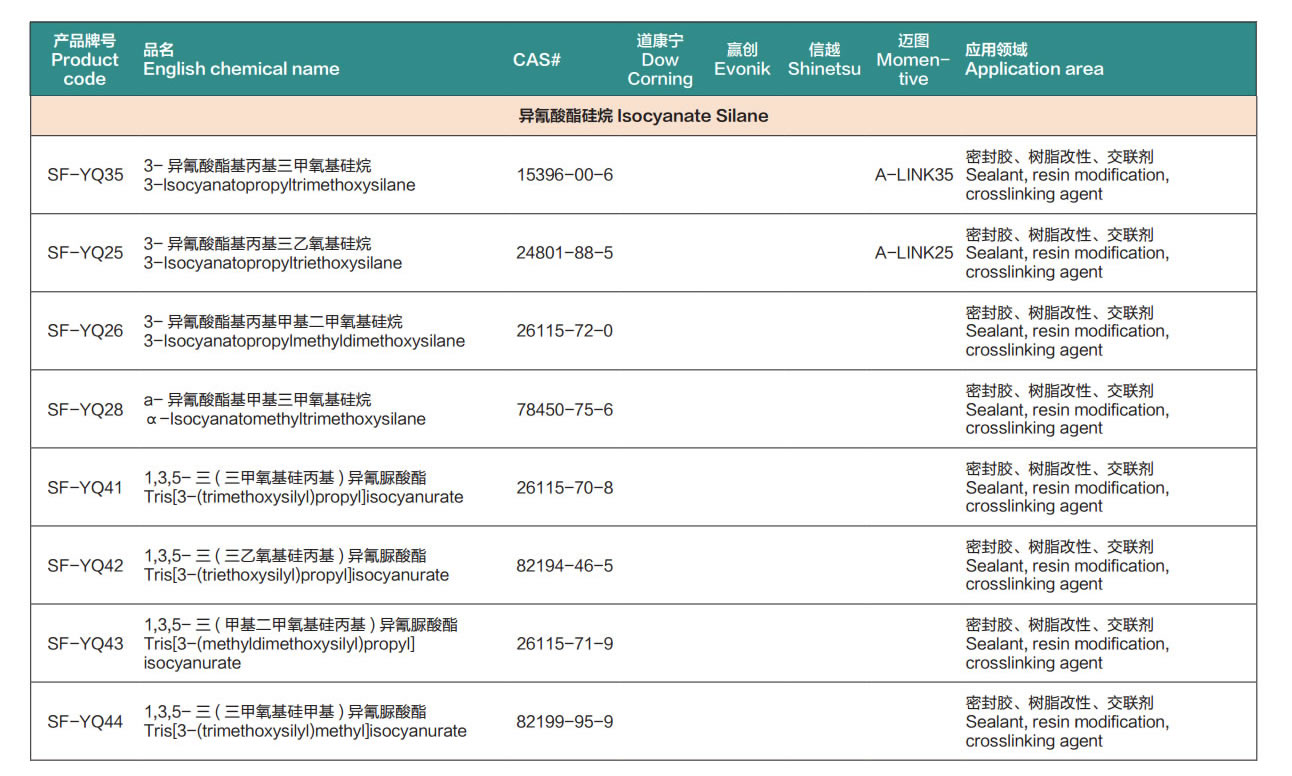
Task: Click the α-Isocyanatomethyltrimethoxysilane chemical name
Action: pyautogui.click(x=286, y=419)
